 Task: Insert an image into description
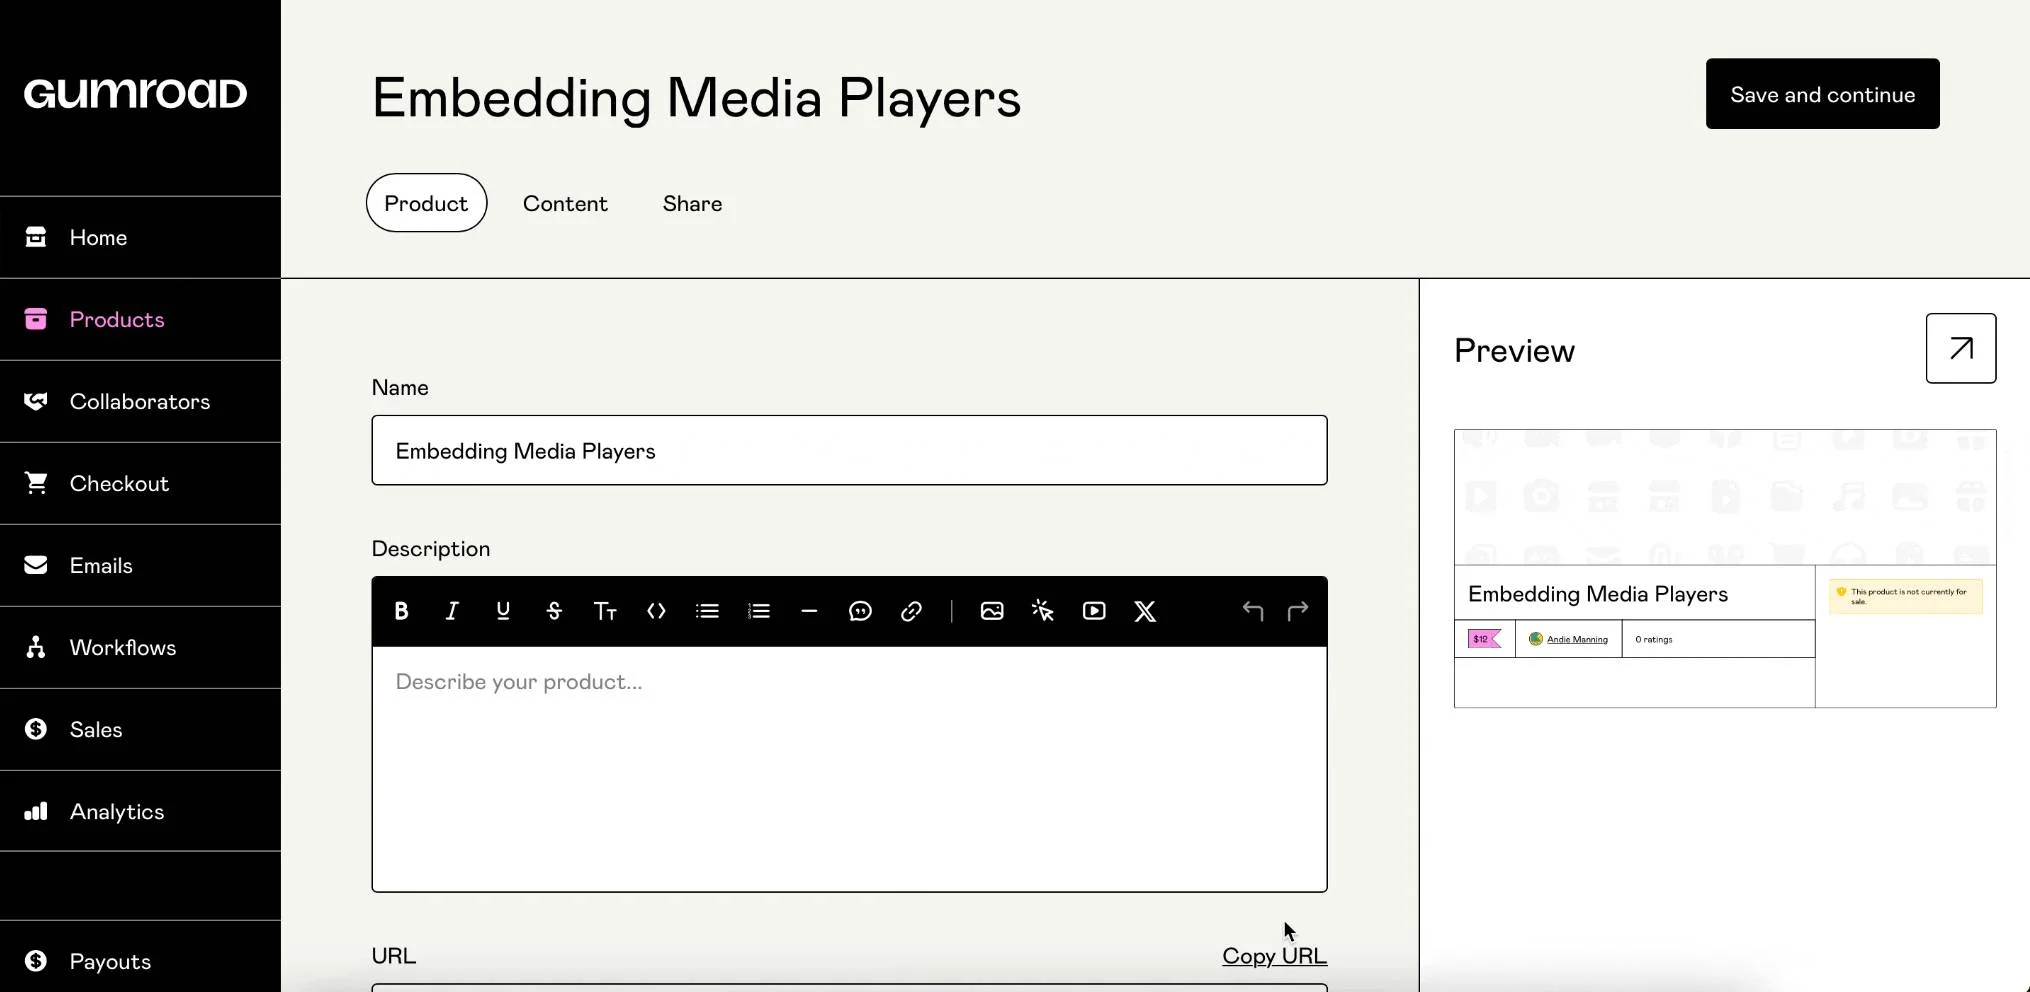[992, 611]
